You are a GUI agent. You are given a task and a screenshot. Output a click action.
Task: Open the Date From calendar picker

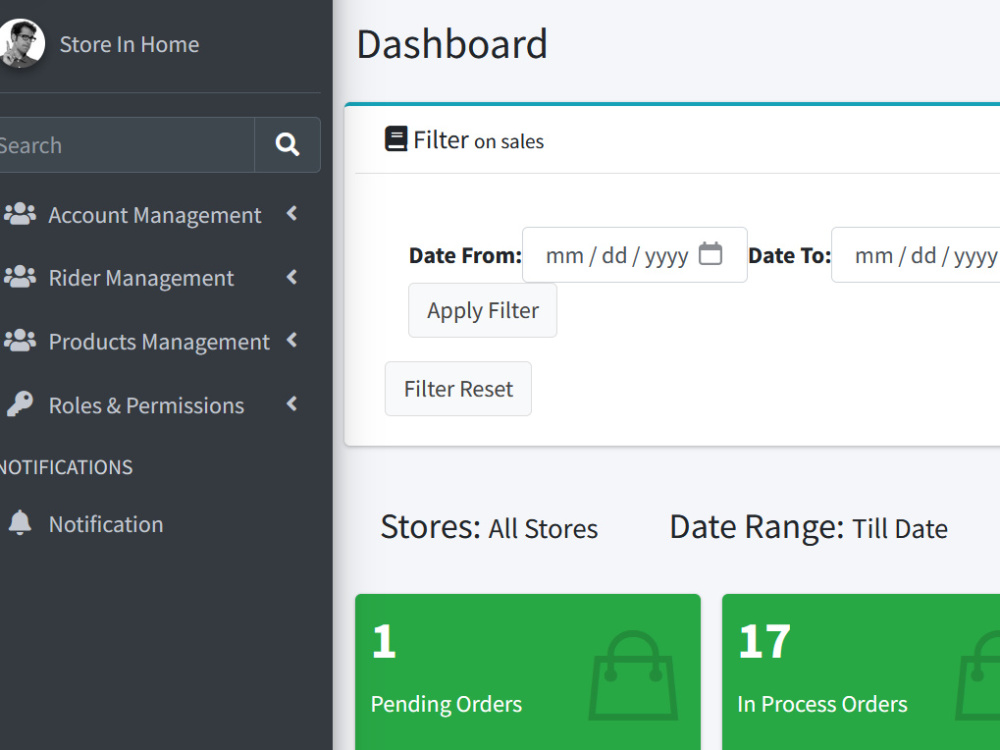click(710, 254)
